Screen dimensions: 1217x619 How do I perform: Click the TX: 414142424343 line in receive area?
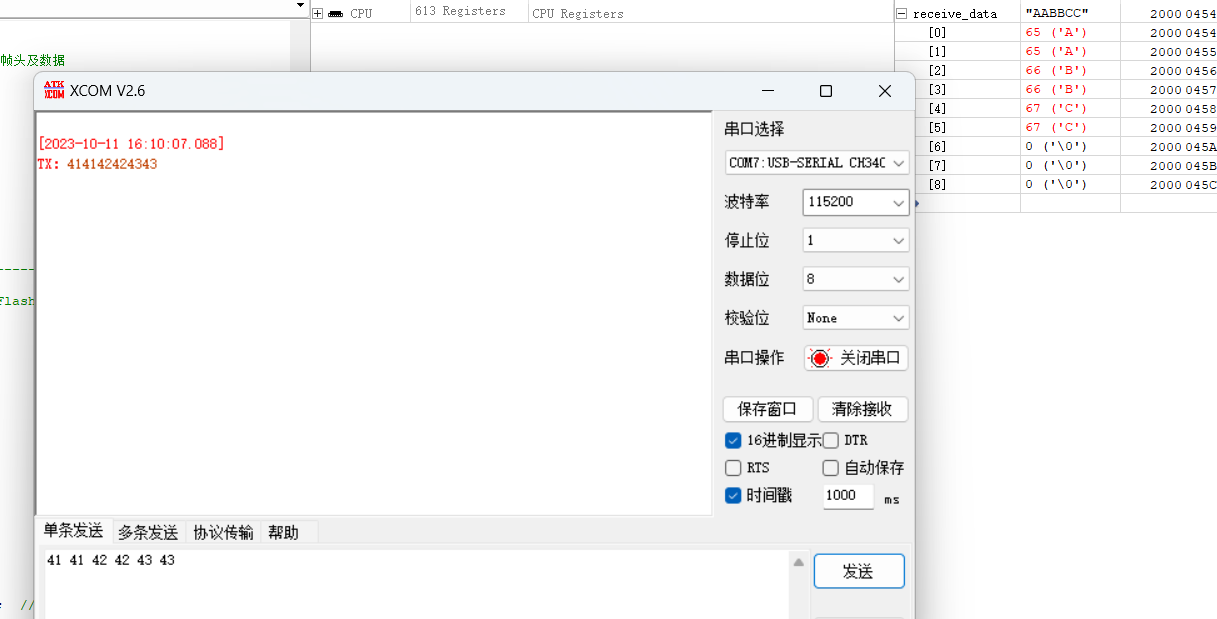click(x=97, y=164)
